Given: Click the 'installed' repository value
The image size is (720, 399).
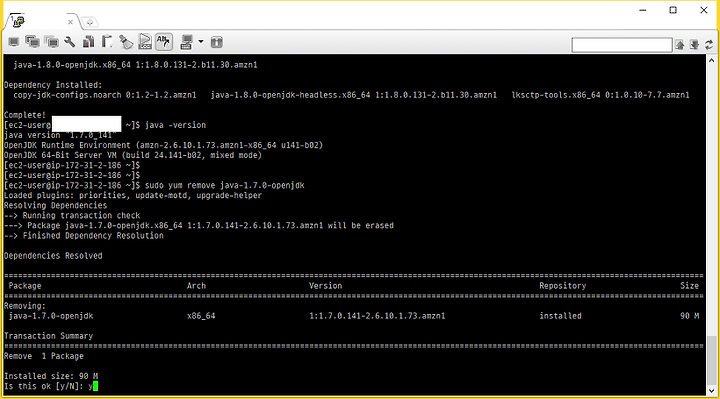Looking at the screenshot, I should tap(560, 316).
